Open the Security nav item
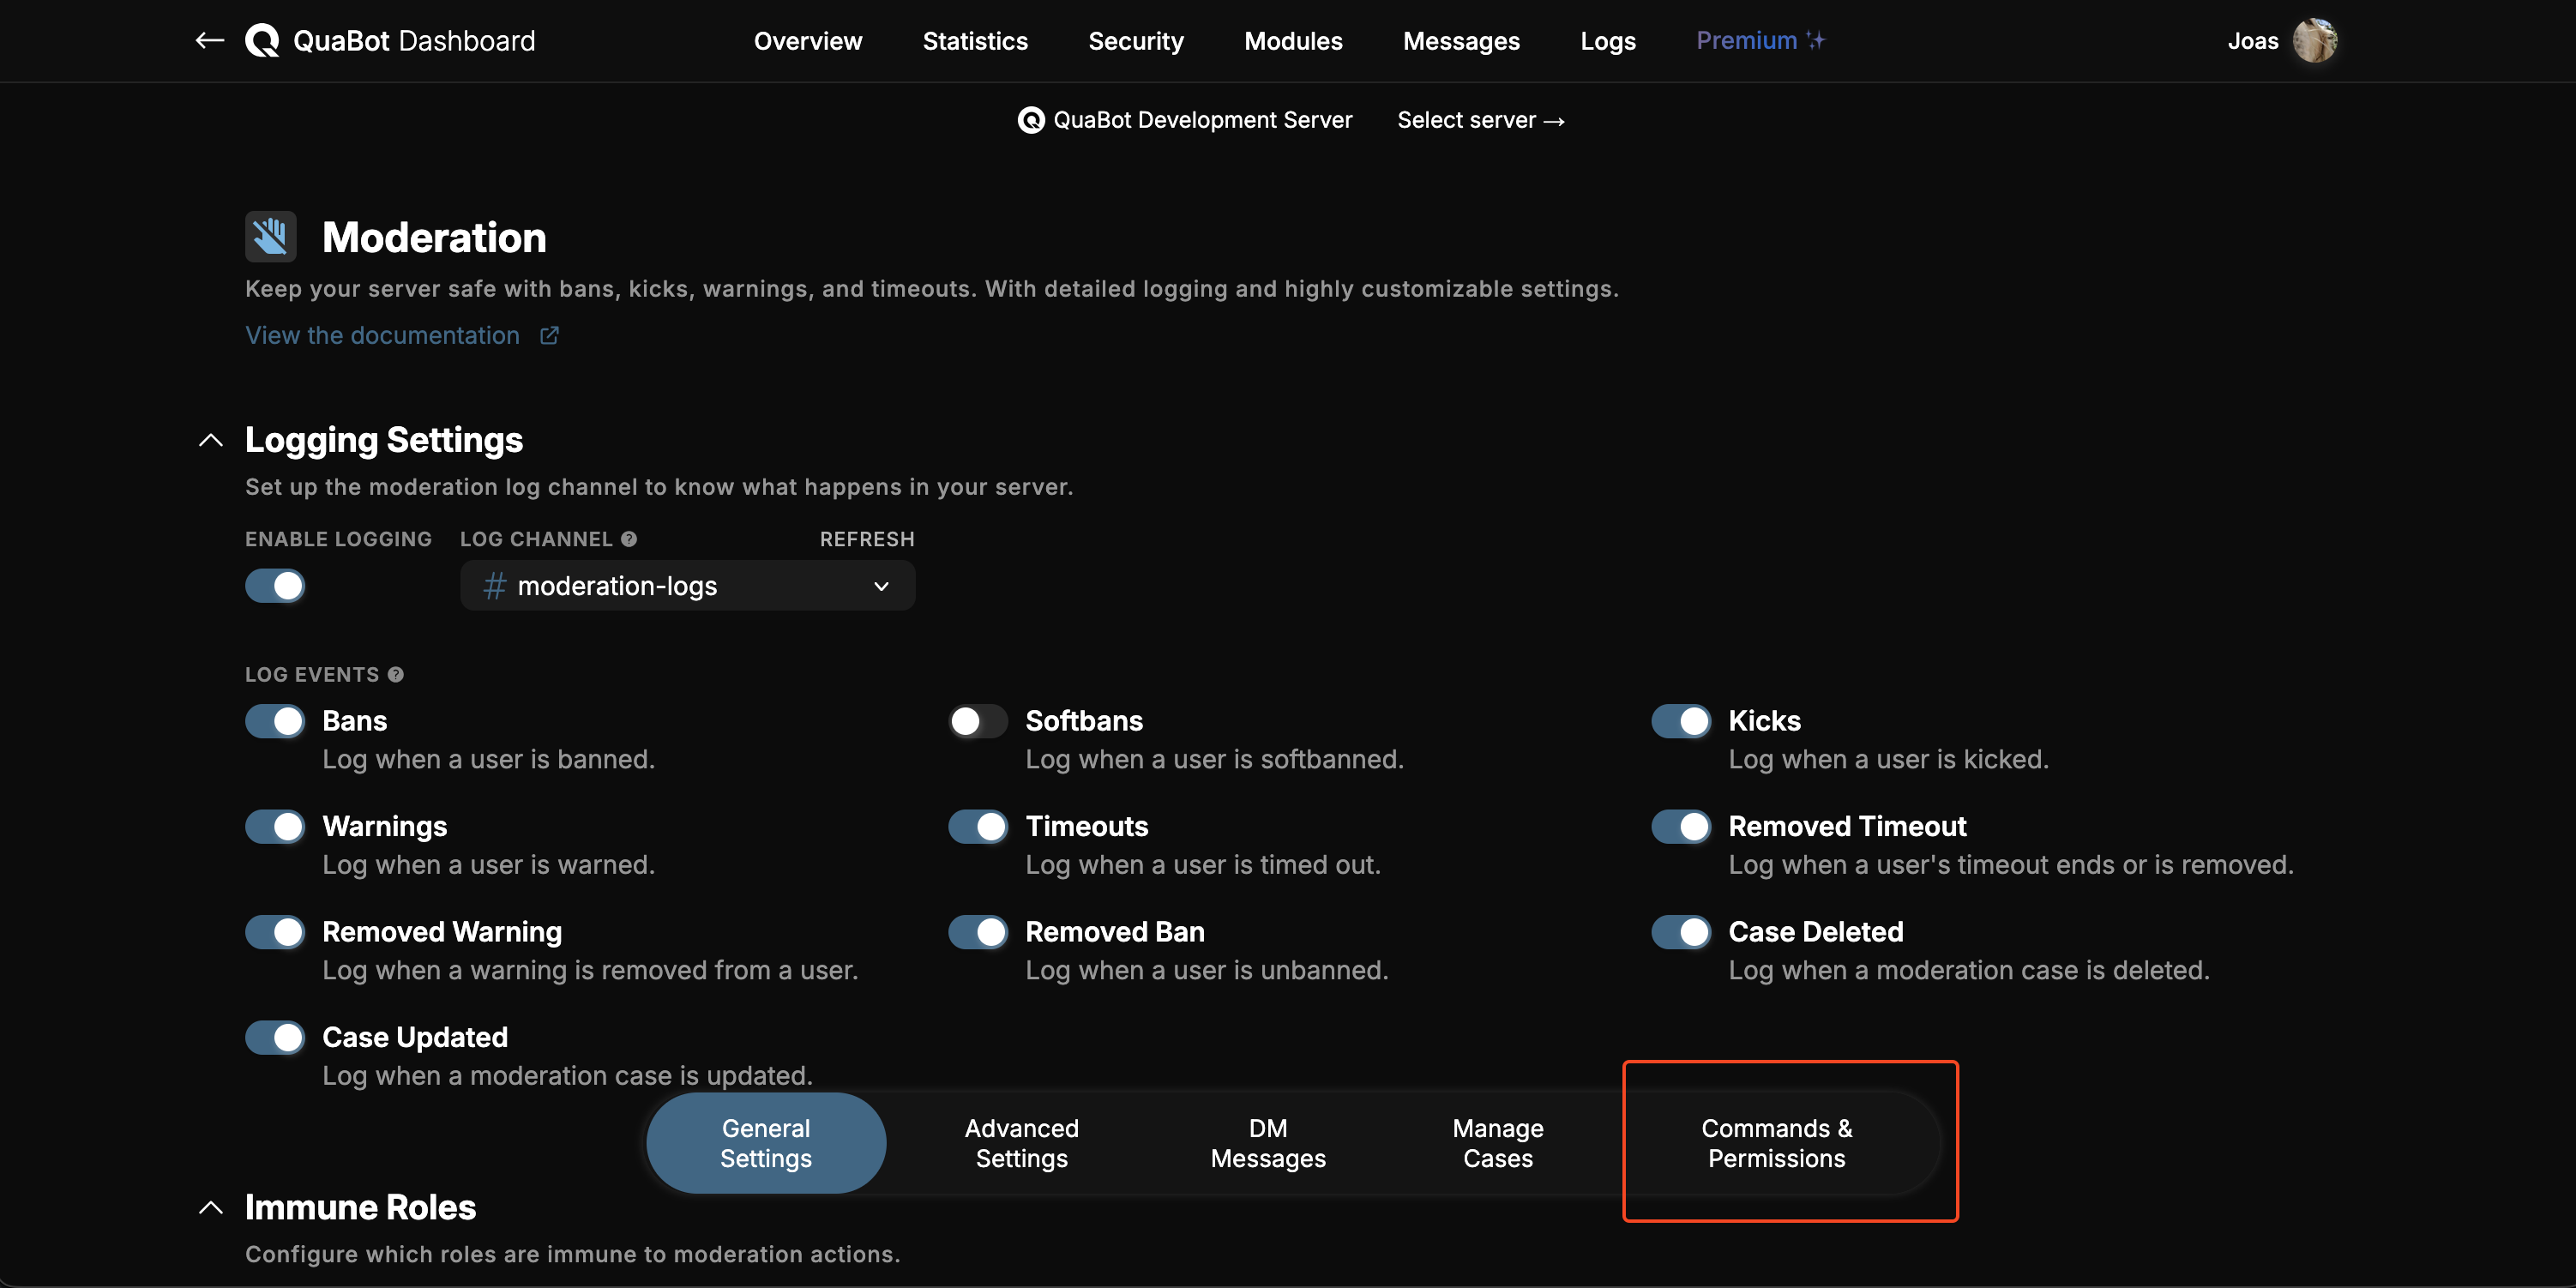The image size is (2576, 1288). 1136,40
